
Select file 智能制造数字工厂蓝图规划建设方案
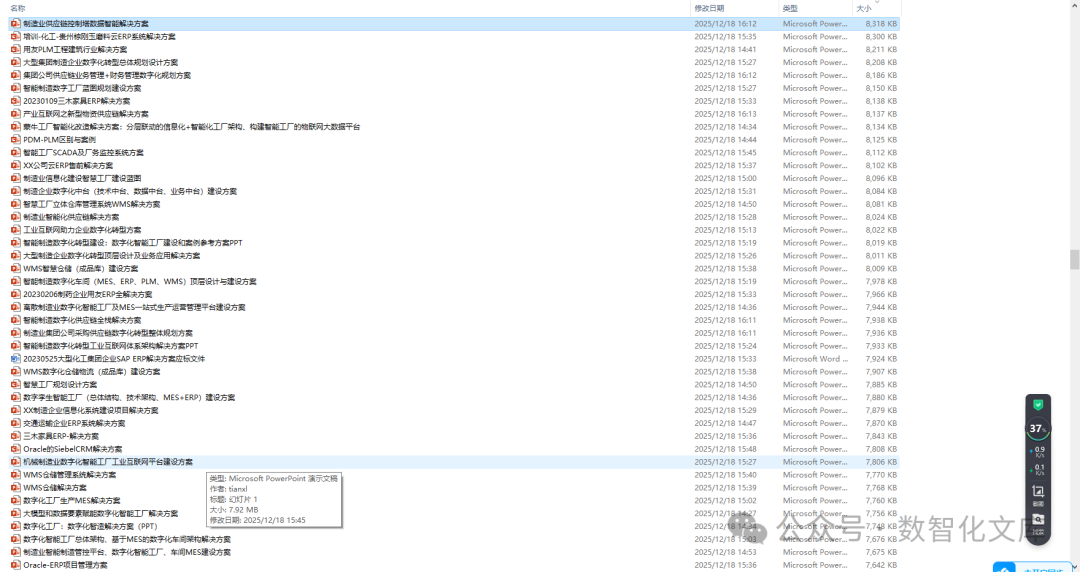[82, 88]
